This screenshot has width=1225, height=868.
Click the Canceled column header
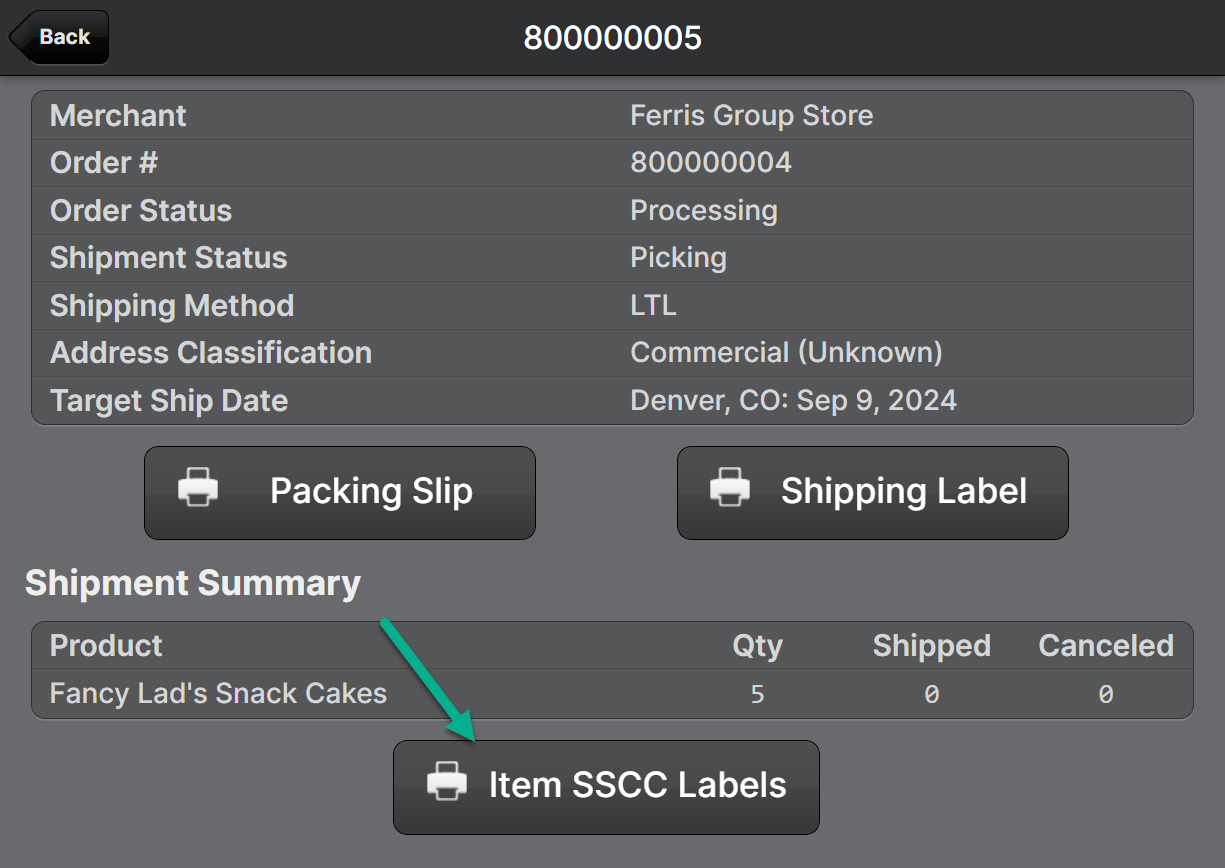point(1105,646)
